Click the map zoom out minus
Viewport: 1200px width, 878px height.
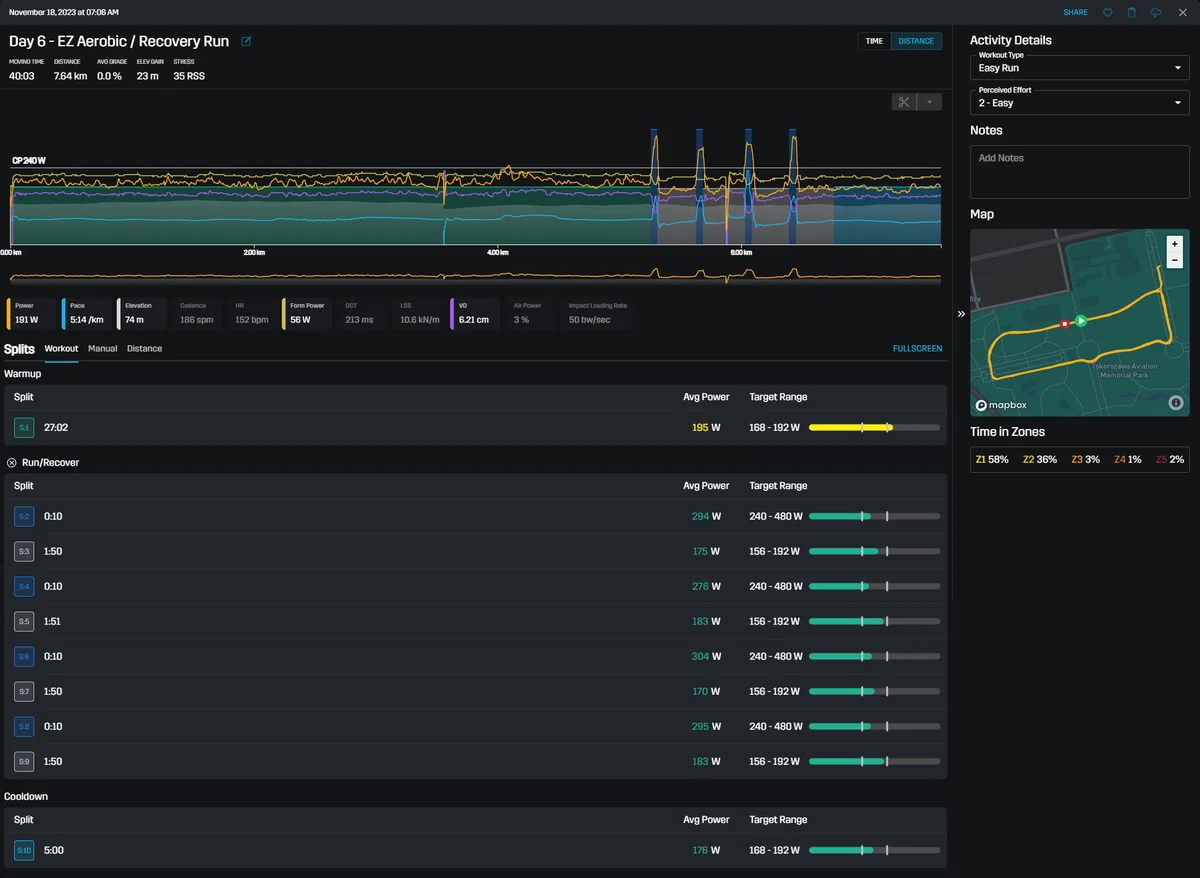click(1175, 260)
